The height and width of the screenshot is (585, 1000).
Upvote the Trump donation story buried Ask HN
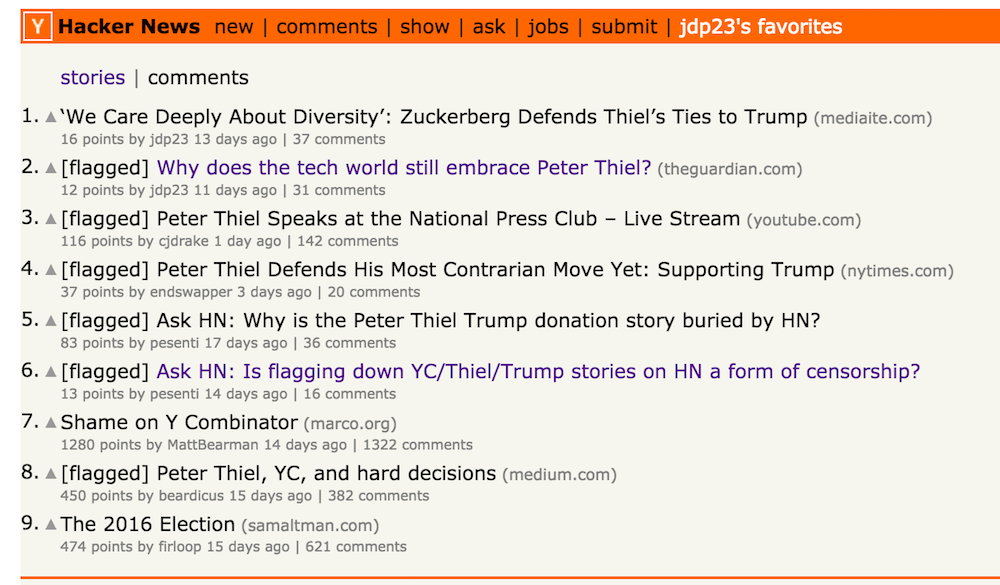[x=51, y=321]
